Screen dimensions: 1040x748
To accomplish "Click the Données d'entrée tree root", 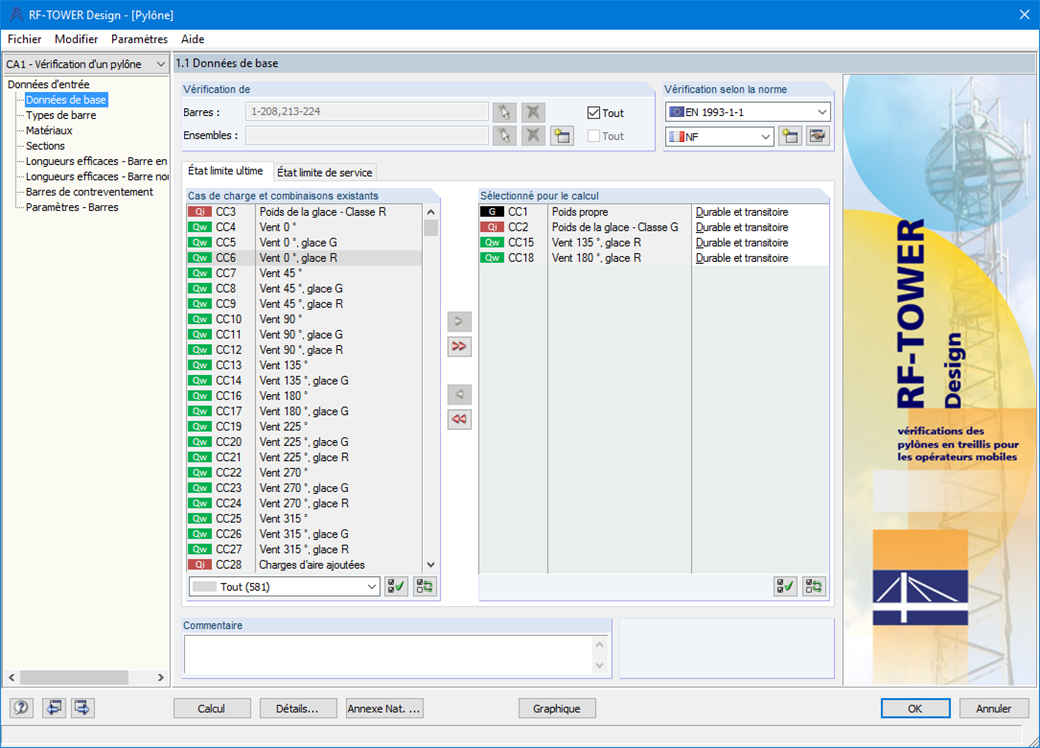I will point(48,84).
